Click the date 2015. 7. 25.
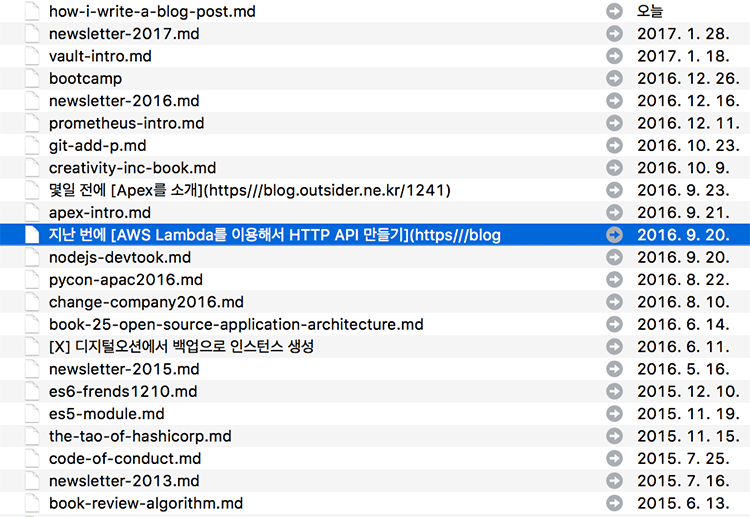 [x=684, y=458]
